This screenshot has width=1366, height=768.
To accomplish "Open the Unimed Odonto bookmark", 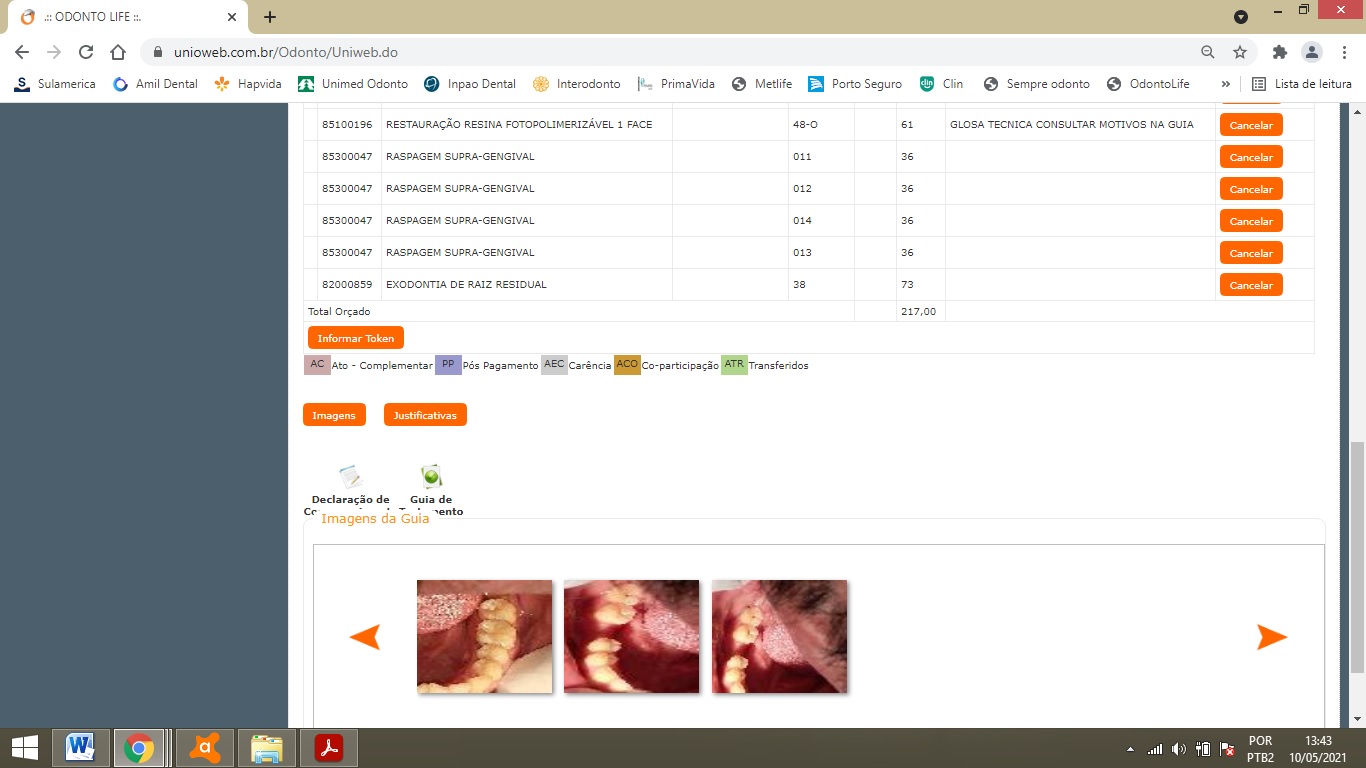I will point(353,84).
